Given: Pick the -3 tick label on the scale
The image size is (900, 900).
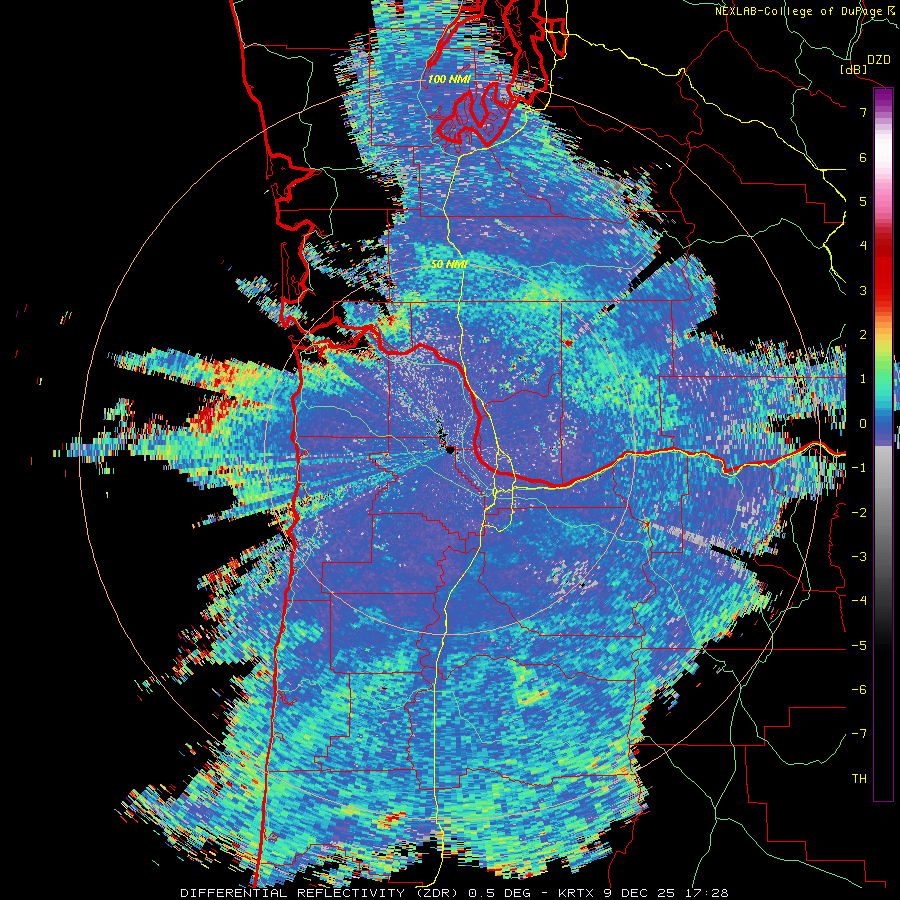Looking at the screenshot, I should coord(859,557).
